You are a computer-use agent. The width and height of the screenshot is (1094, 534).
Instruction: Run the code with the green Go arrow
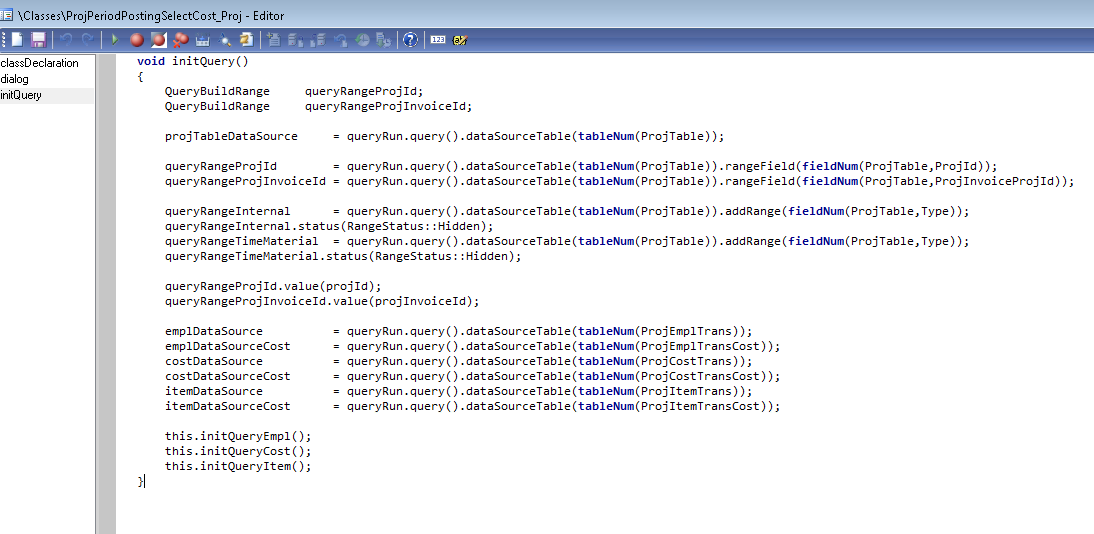click(114, 40)
